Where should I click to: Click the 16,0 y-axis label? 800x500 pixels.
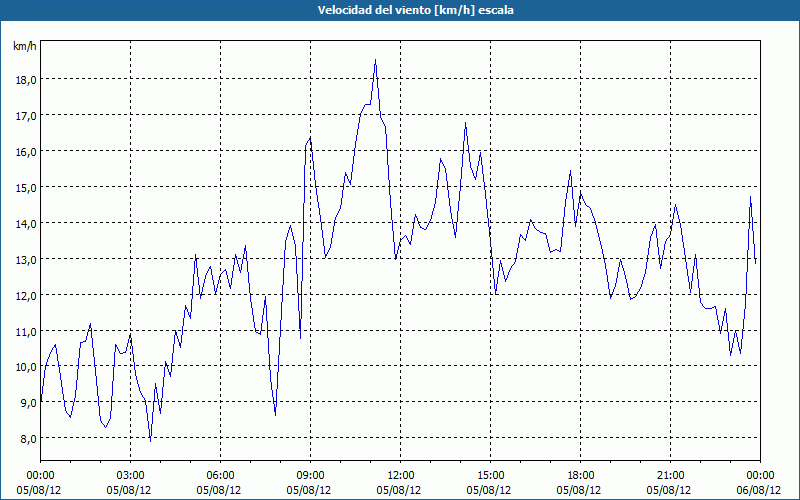click(26, 152)
